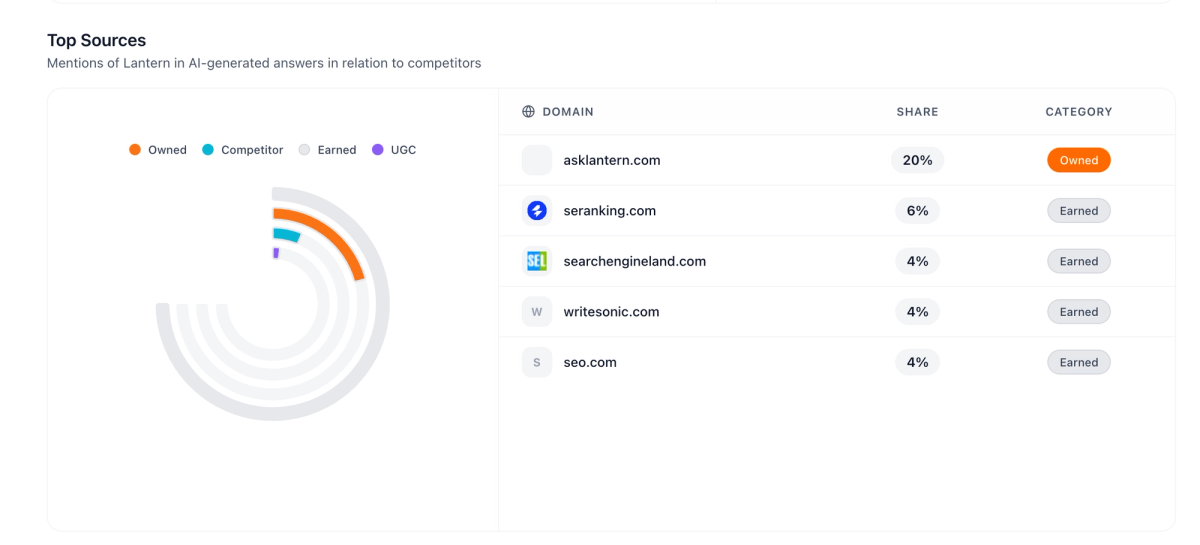The width and height of the screenshot is (1200, 545).
Task: Click the gray Earned legend dot
Action: 305,150
